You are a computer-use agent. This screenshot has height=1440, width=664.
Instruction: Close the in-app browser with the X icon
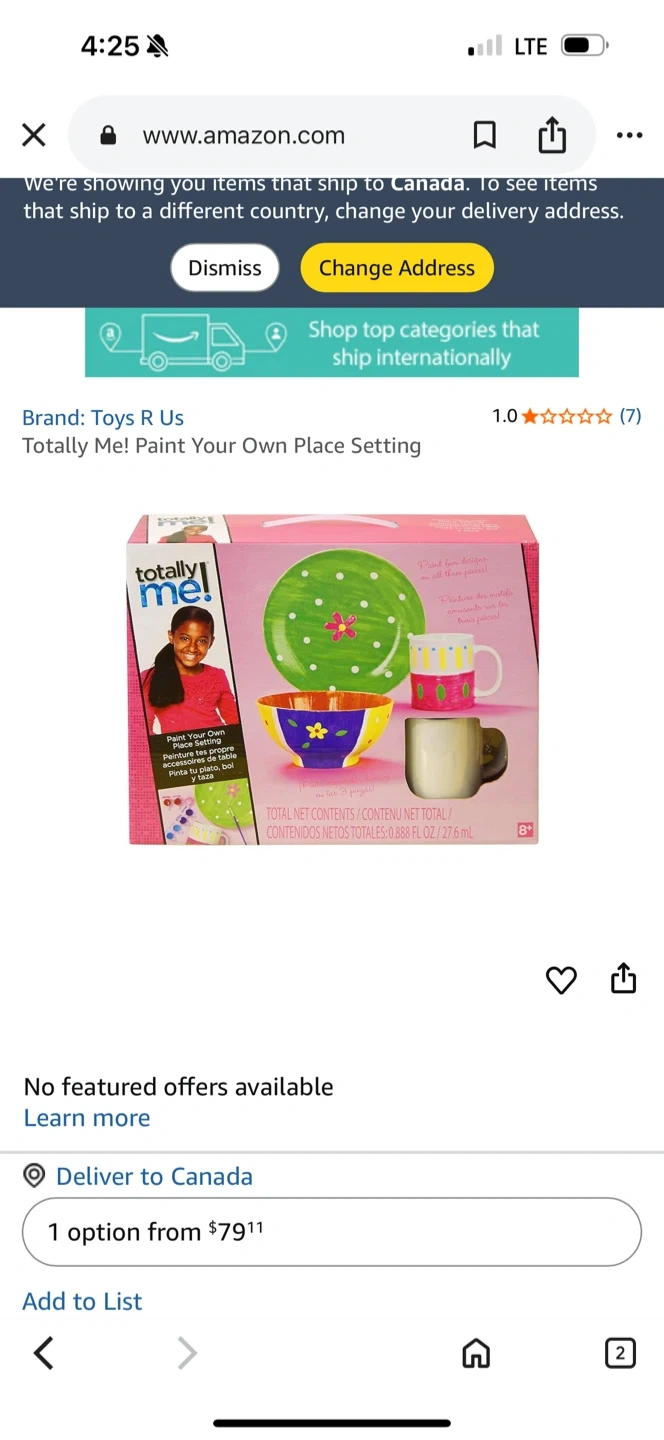(34, 135)
